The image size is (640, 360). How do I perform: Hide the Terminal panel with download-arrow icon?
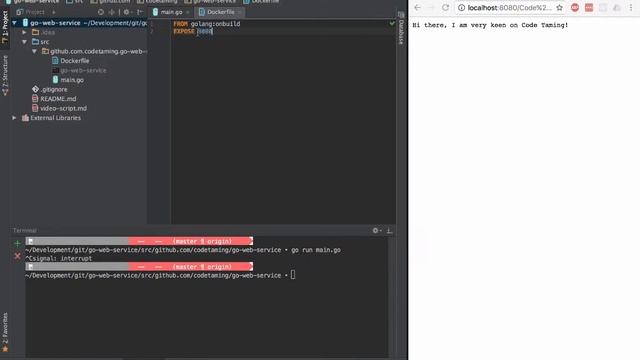pos(389,231)
